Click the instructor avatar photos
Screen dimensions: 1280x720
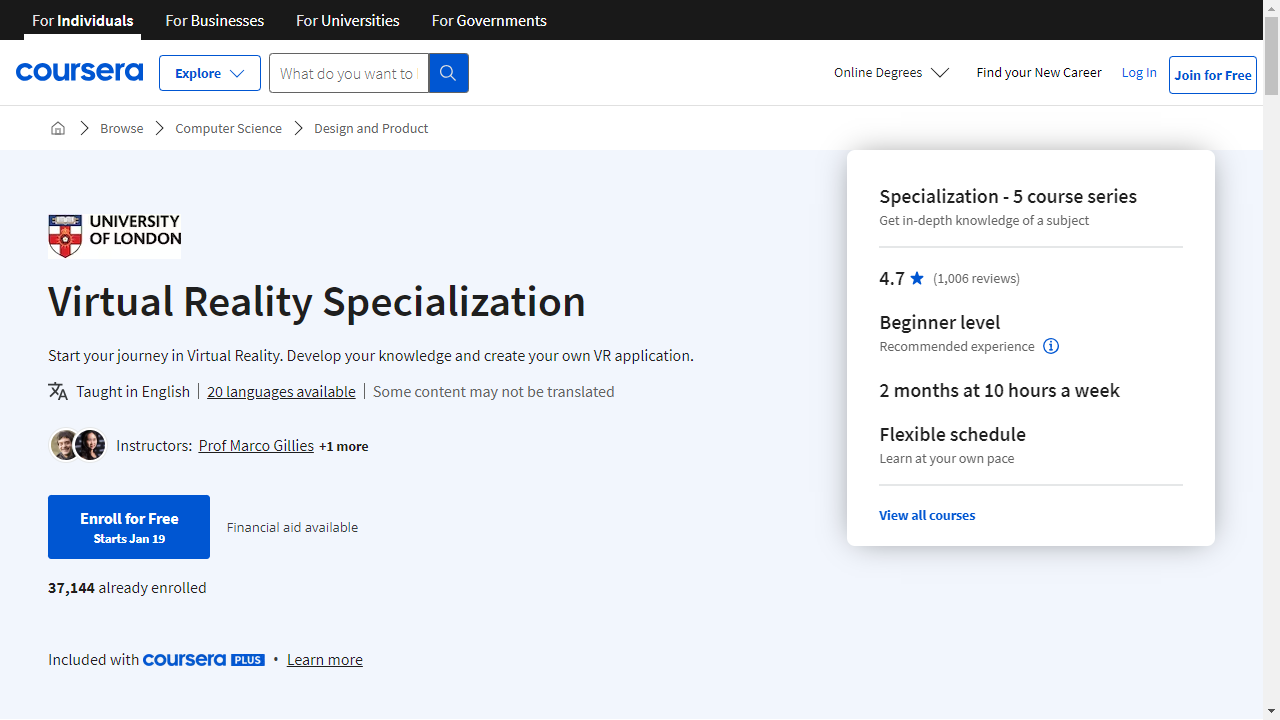(x=77, y=445)
